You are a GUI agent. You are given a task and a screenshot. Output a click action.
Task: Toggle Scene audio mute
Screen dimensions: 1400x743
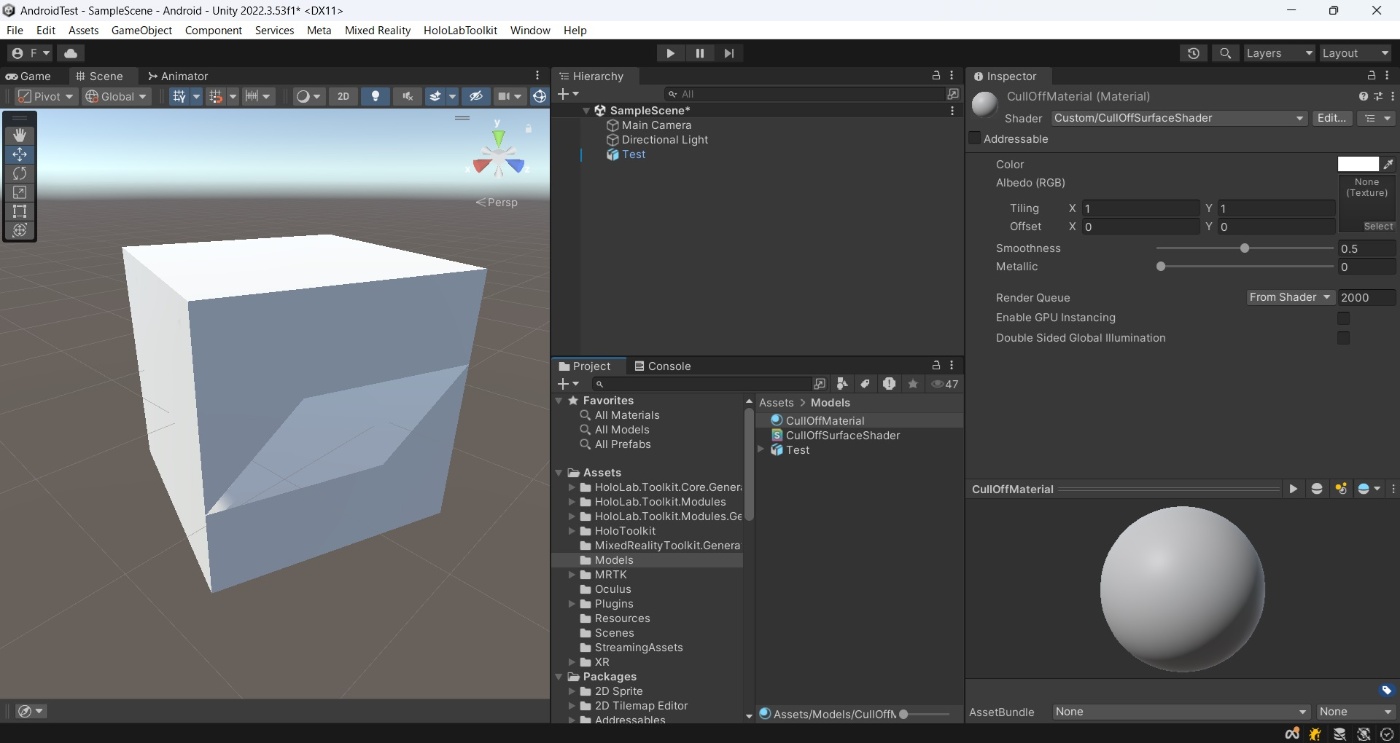pos(406,96)
